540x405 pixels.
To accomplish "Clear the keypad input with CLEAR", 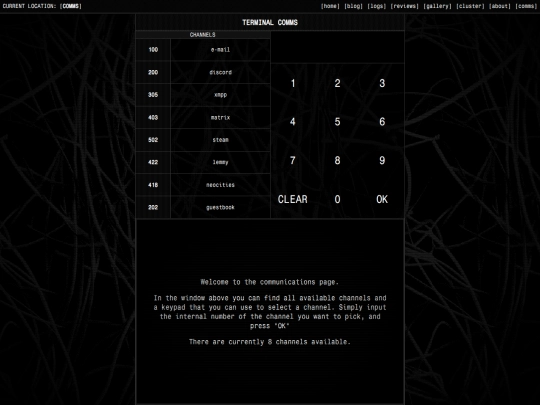I will click(293, 199).
